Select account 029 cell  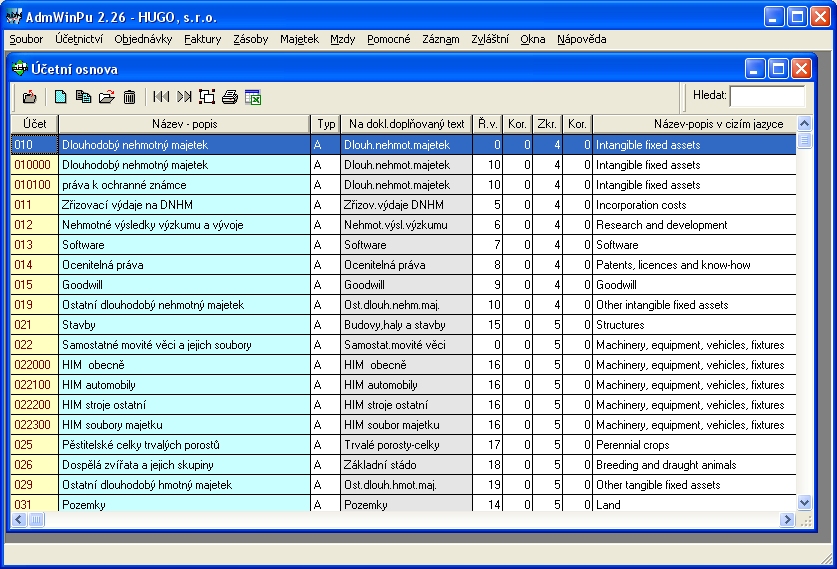tap(35, 485)
